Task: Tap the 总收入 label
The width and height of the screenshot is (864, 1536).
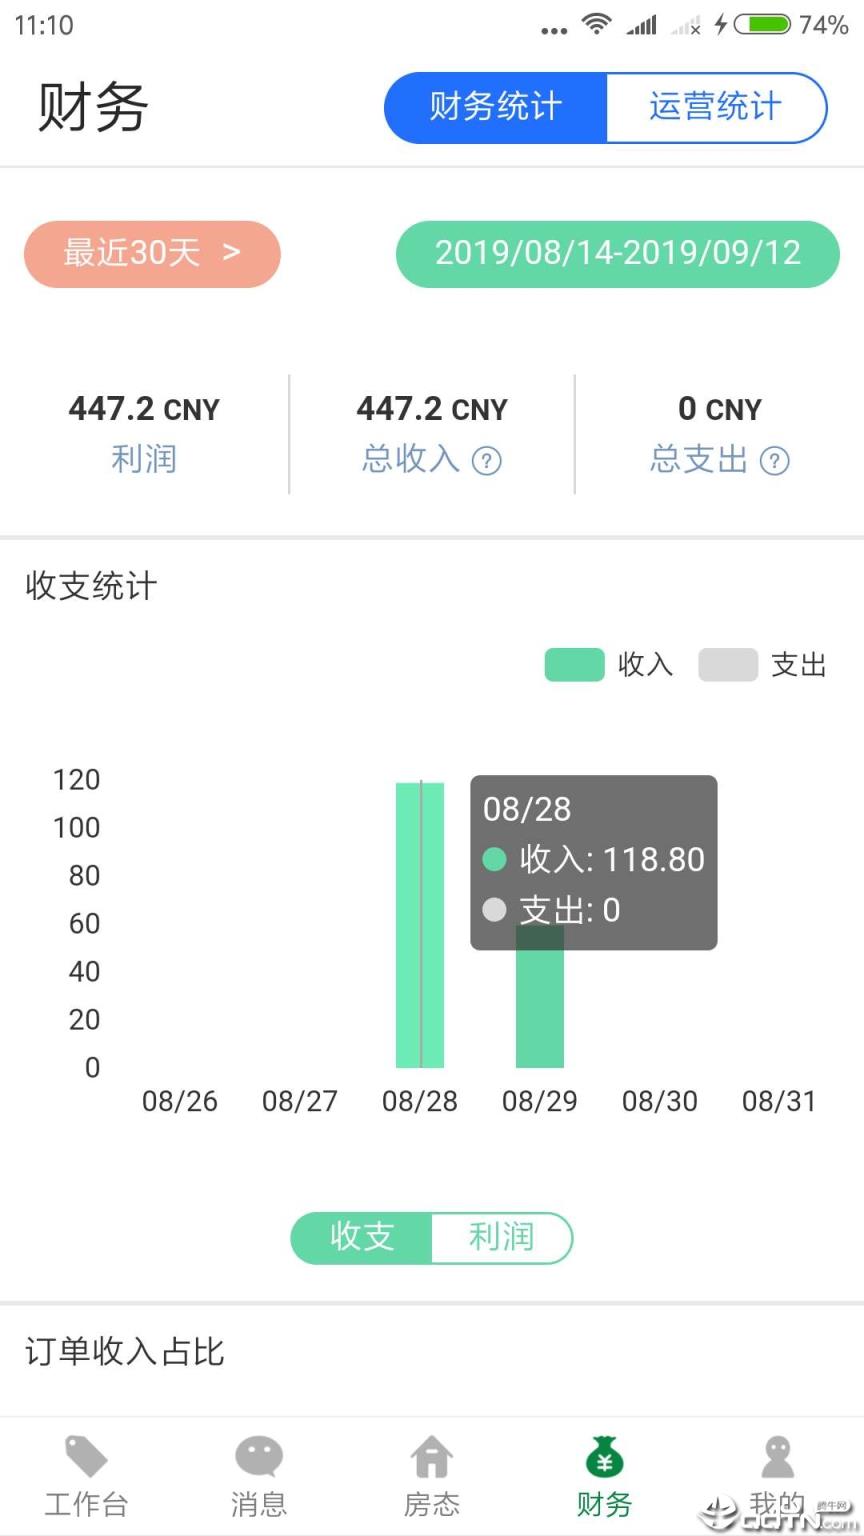Action: (411, 459)
